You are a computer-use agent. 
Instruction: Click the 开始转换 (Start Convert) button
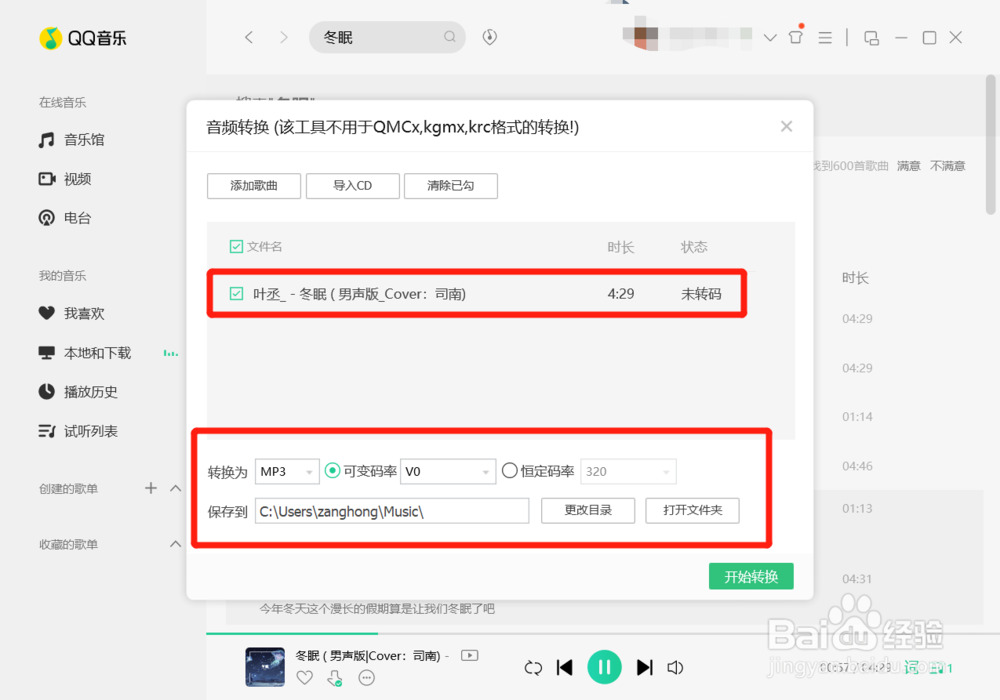click(x=750, y=576)
